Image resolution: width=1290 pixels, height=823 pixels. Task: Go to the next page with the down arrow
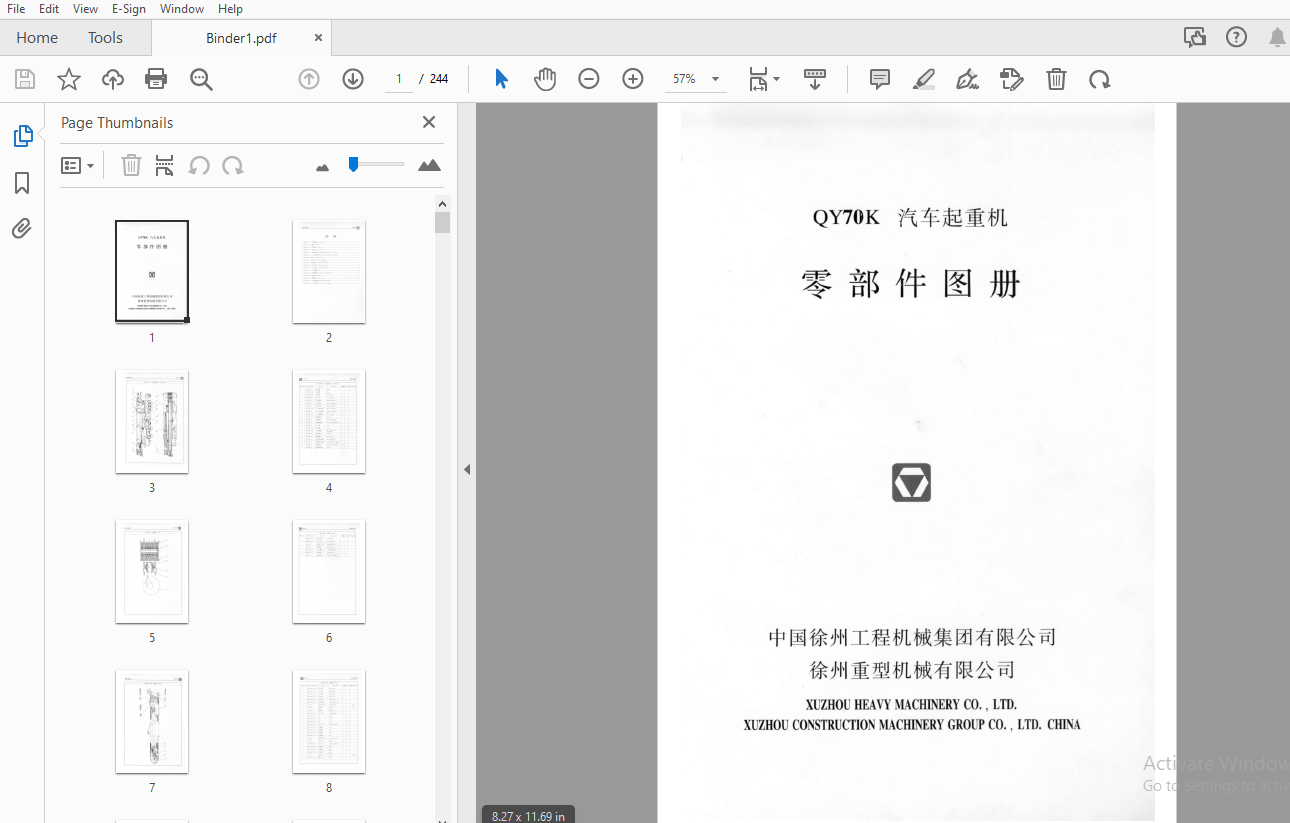coord(353,79)
